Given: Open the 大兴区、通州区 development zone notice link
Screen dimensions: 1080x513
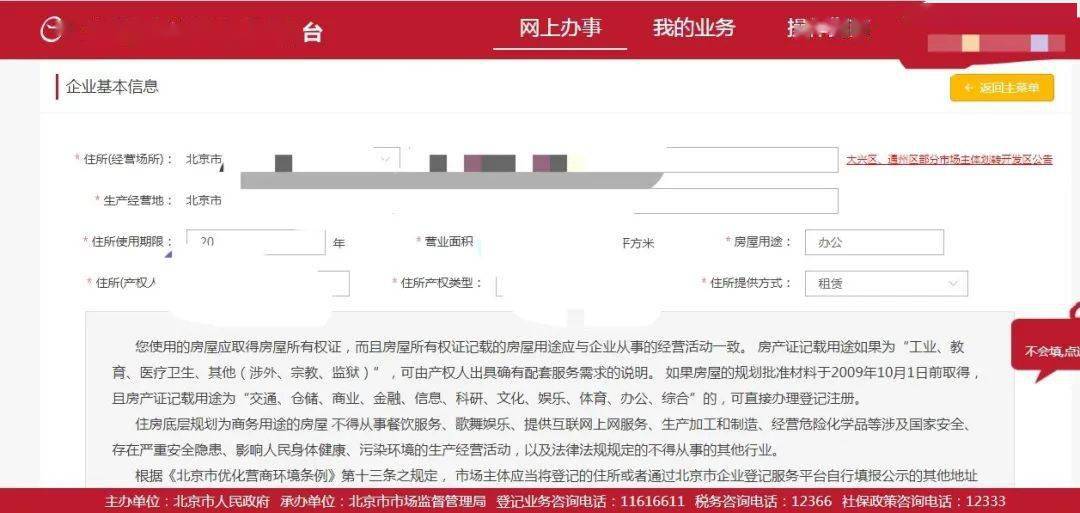Looking at the screenshot, I should (949, 159).
